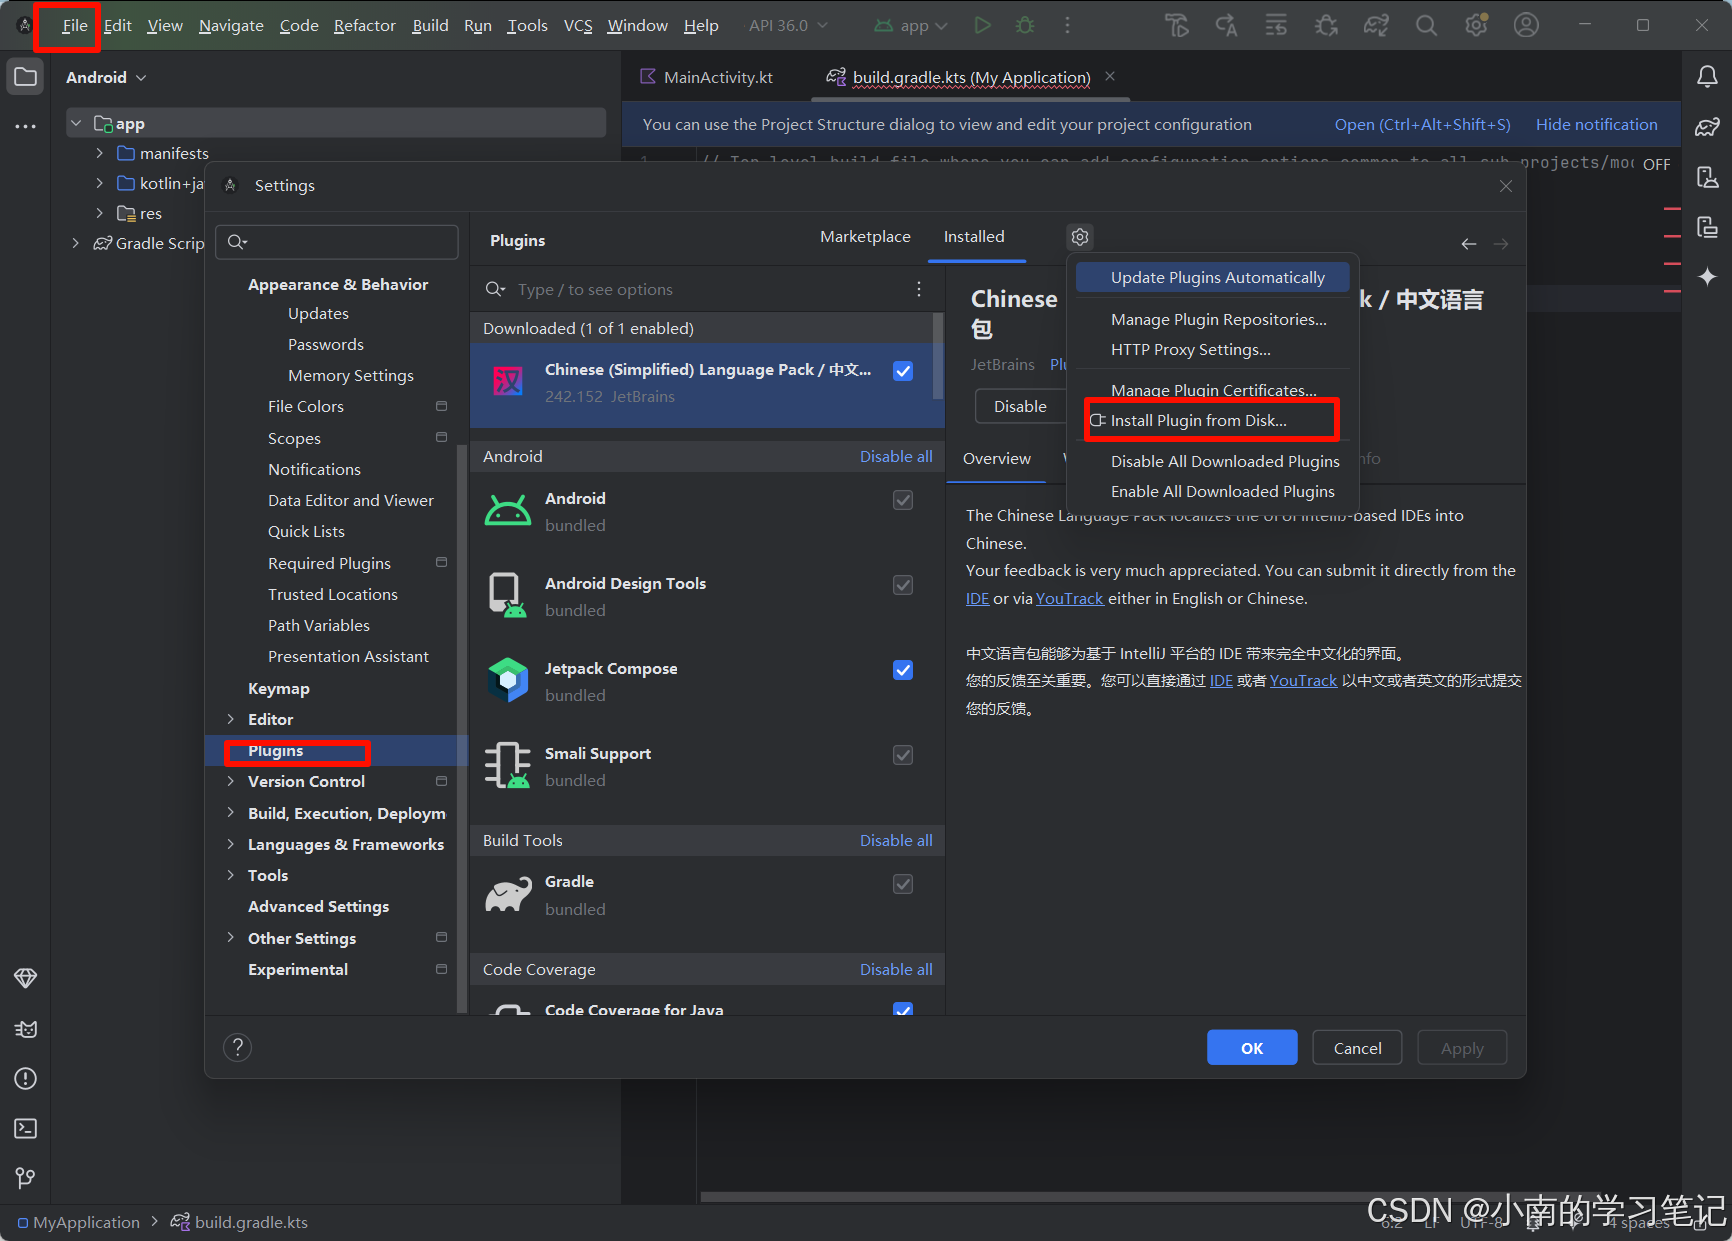Switch to the Marketplace tab
The image size is (1732, 1241).
(865, 237)
